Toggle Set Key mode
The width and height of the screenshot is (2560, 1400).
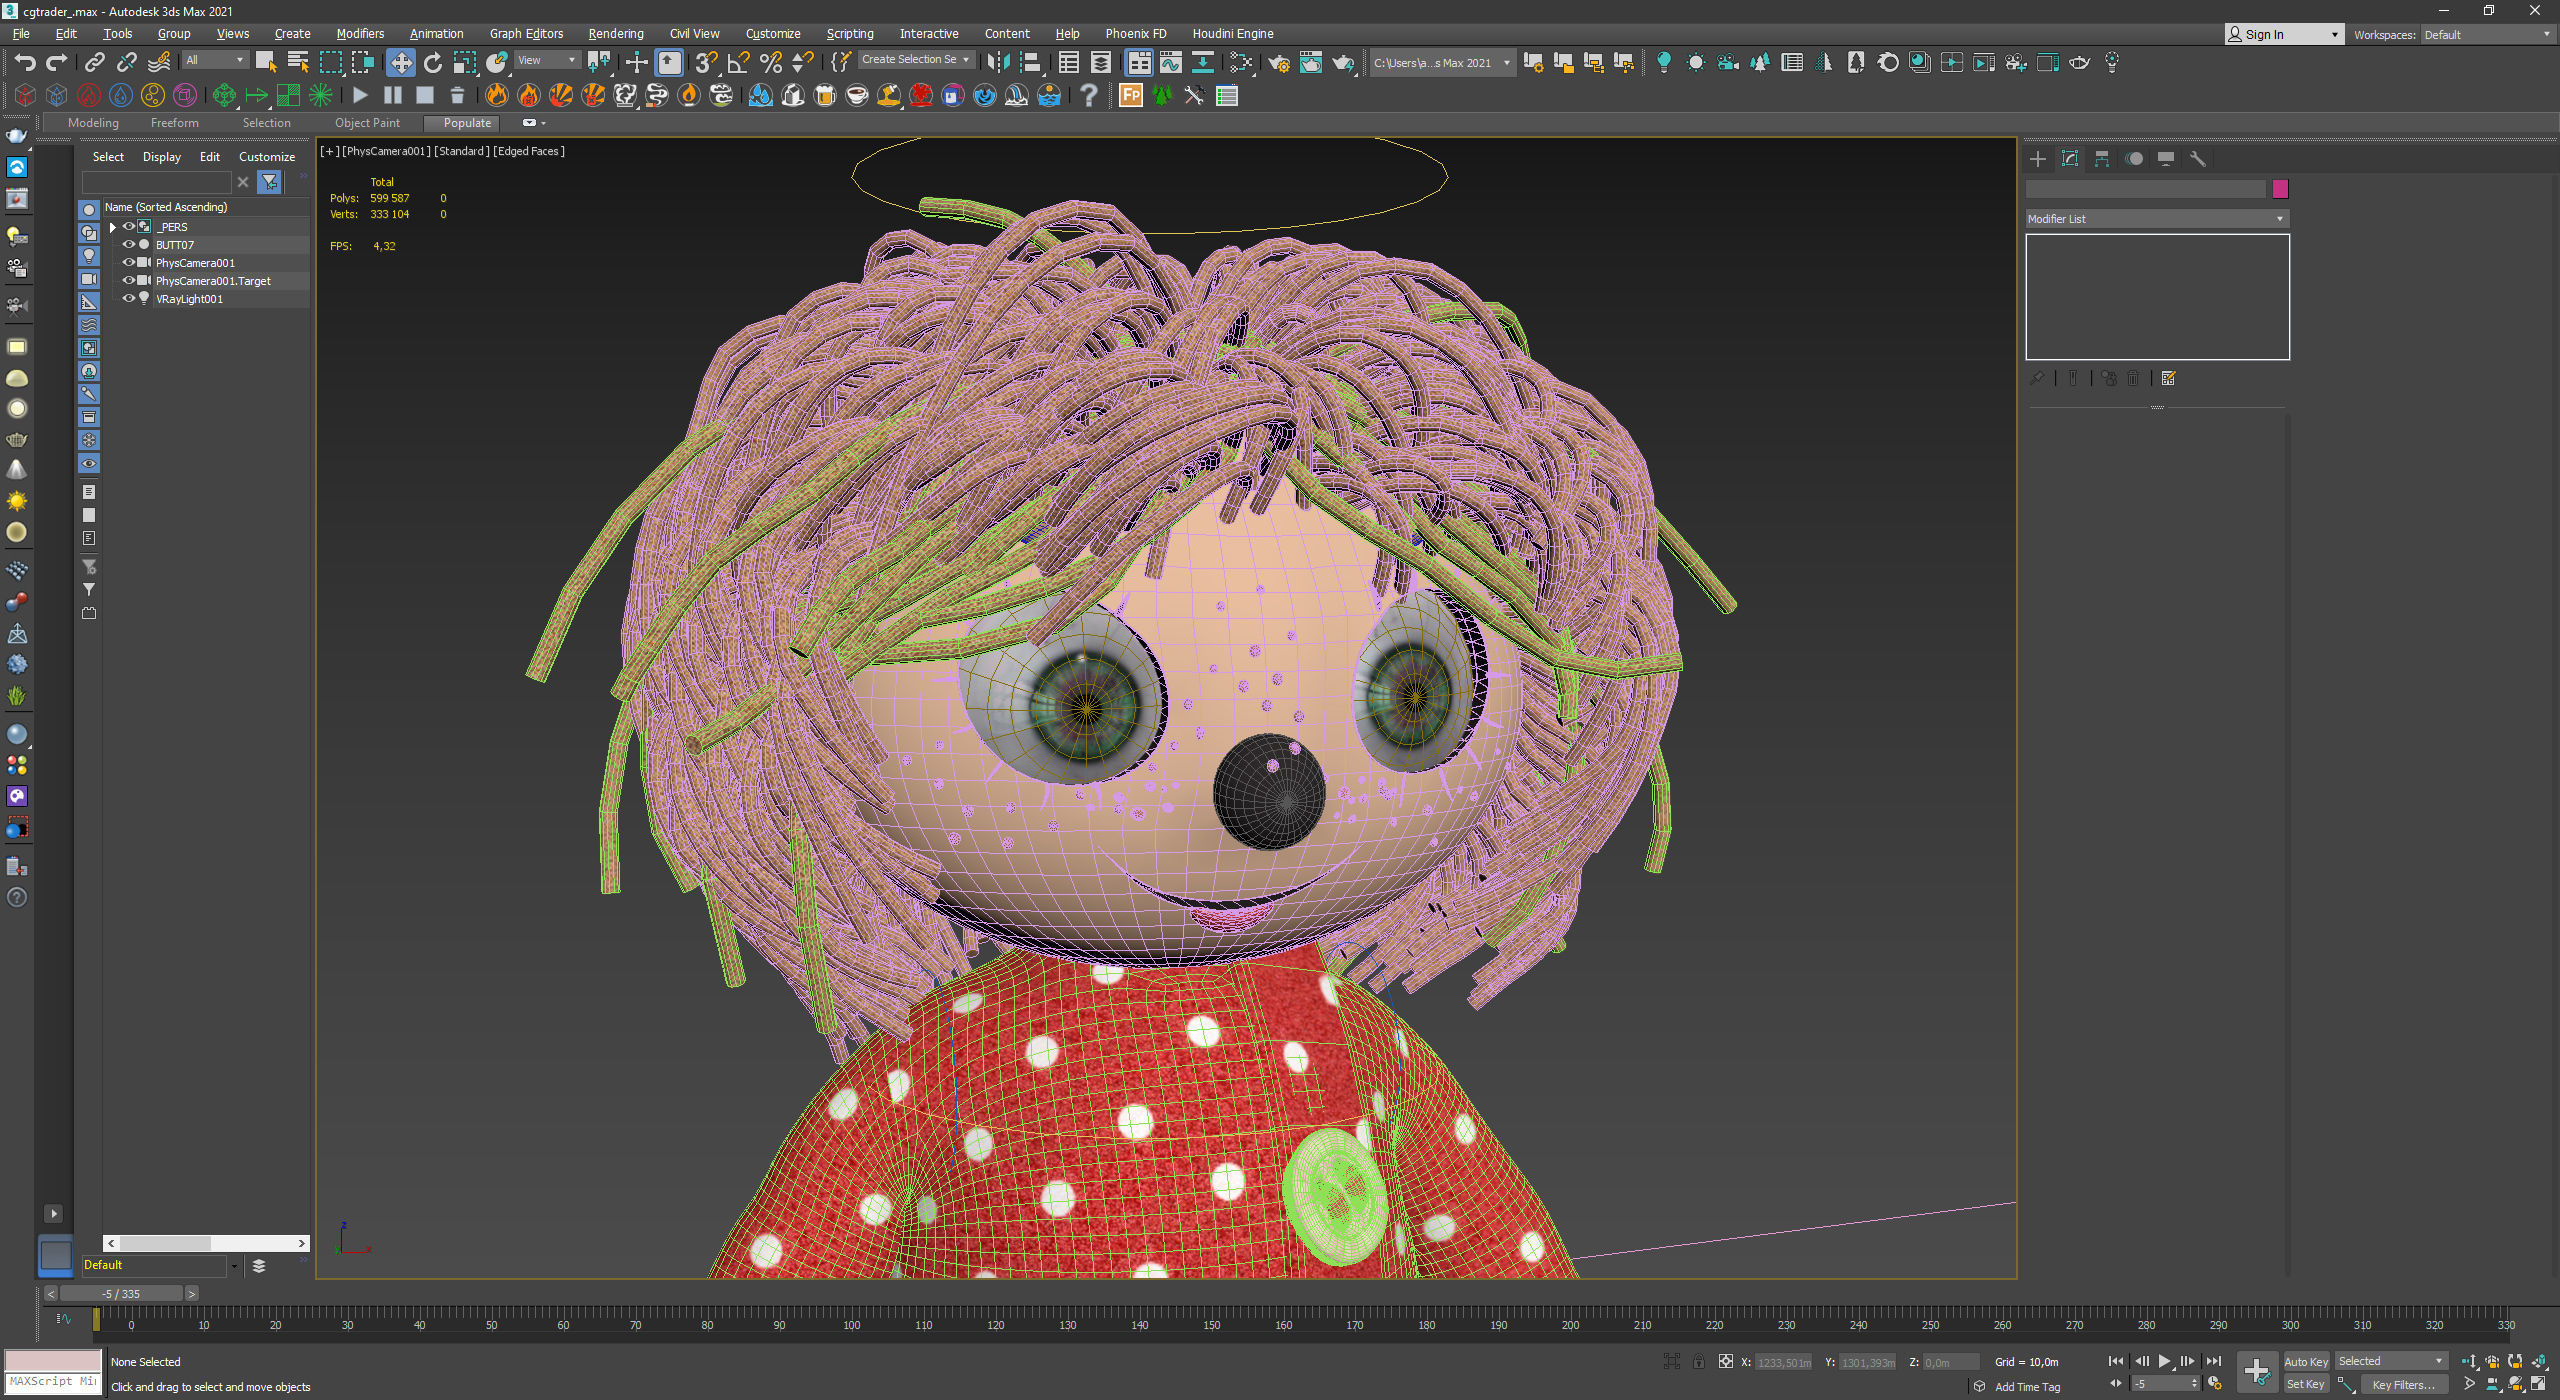[2306, 1385]
